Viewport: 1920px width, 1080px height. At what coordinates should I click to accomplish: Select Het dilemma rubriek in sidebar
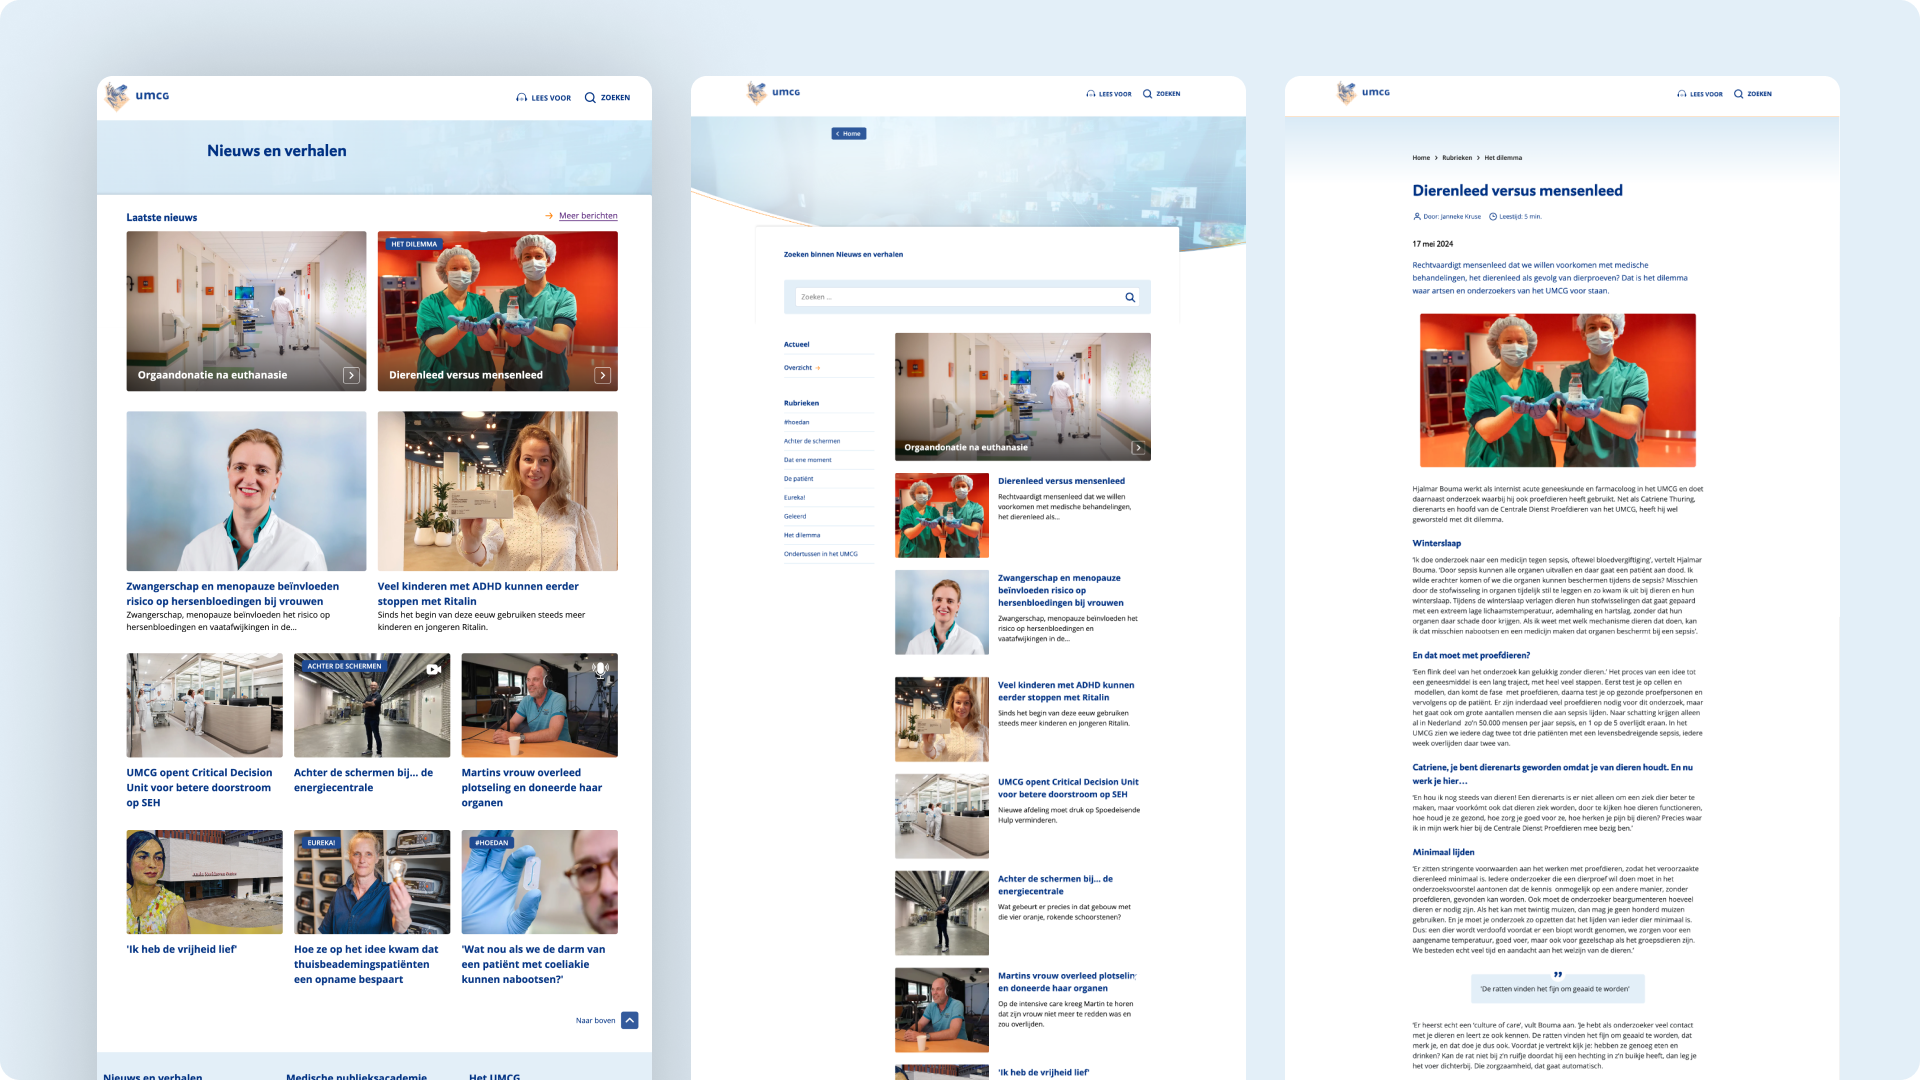tap(802, 536)
